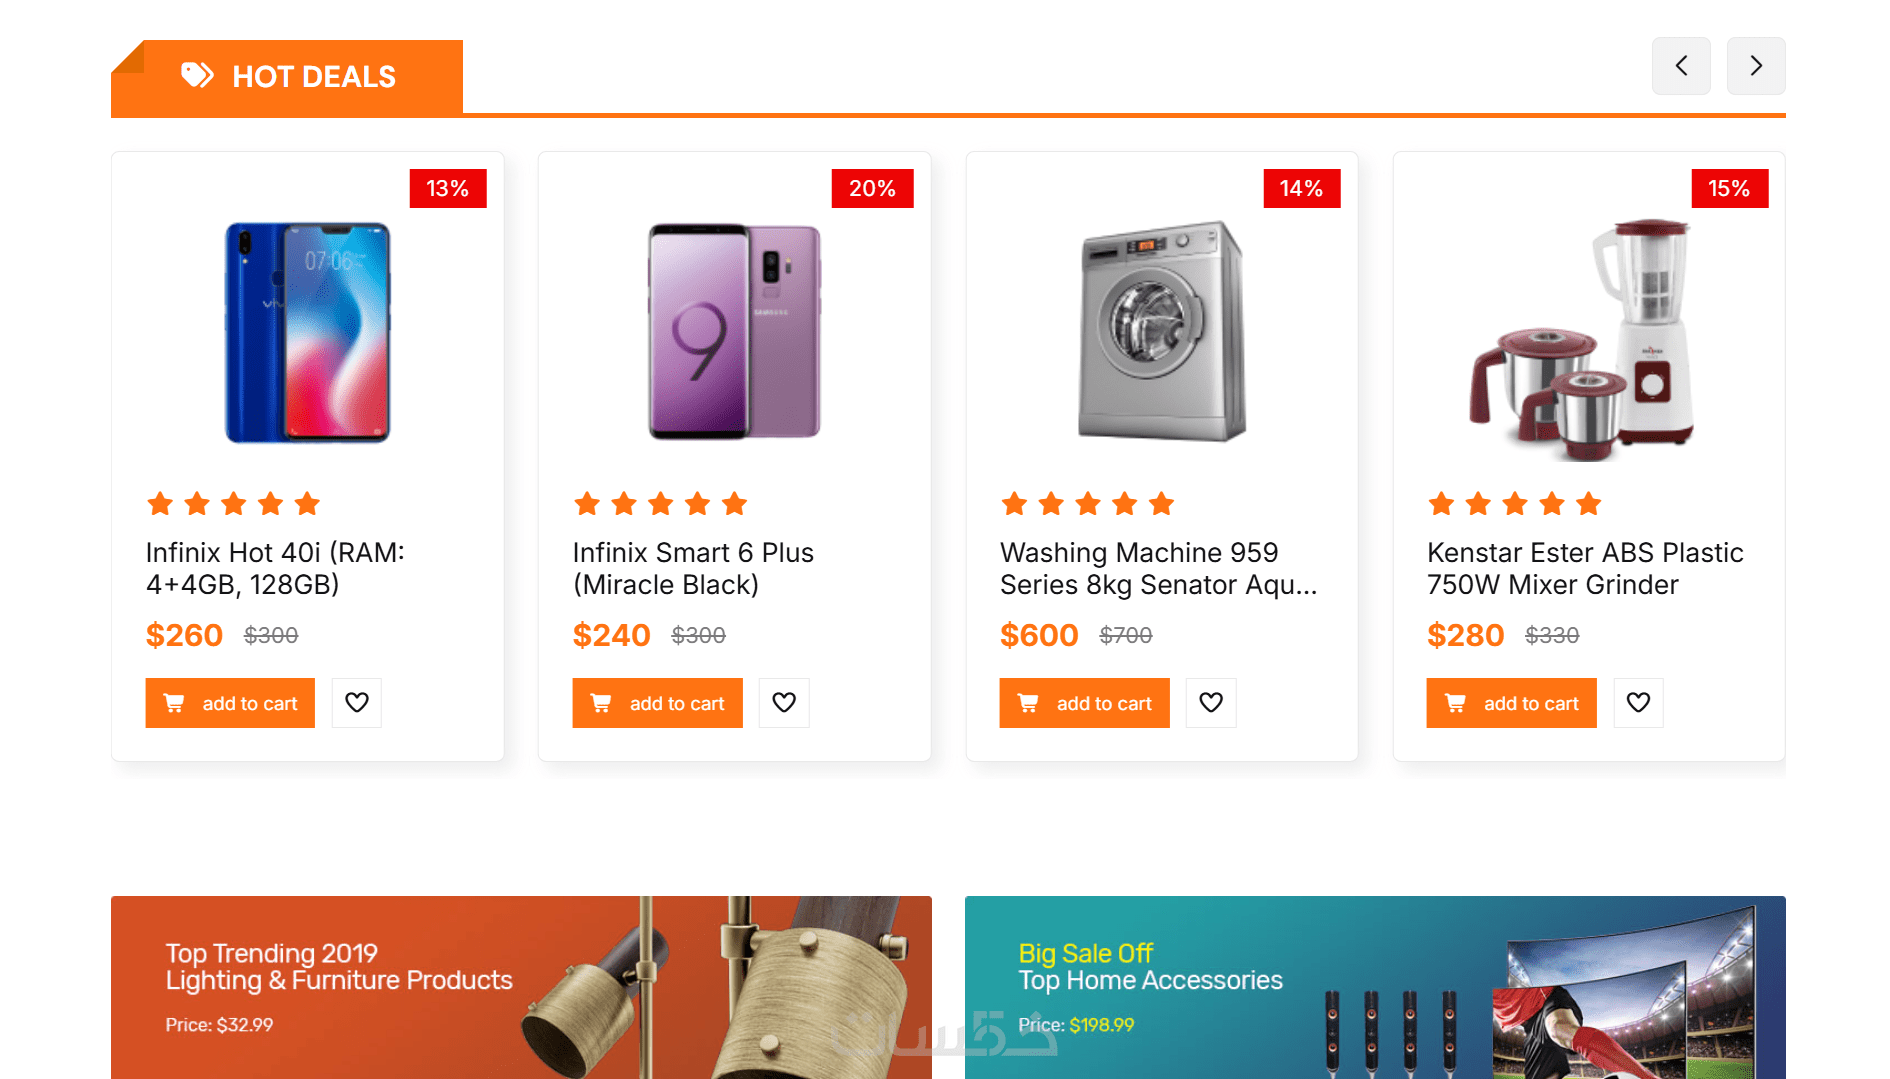Click the purple Samsung phone product image

(x=734, y=332)
